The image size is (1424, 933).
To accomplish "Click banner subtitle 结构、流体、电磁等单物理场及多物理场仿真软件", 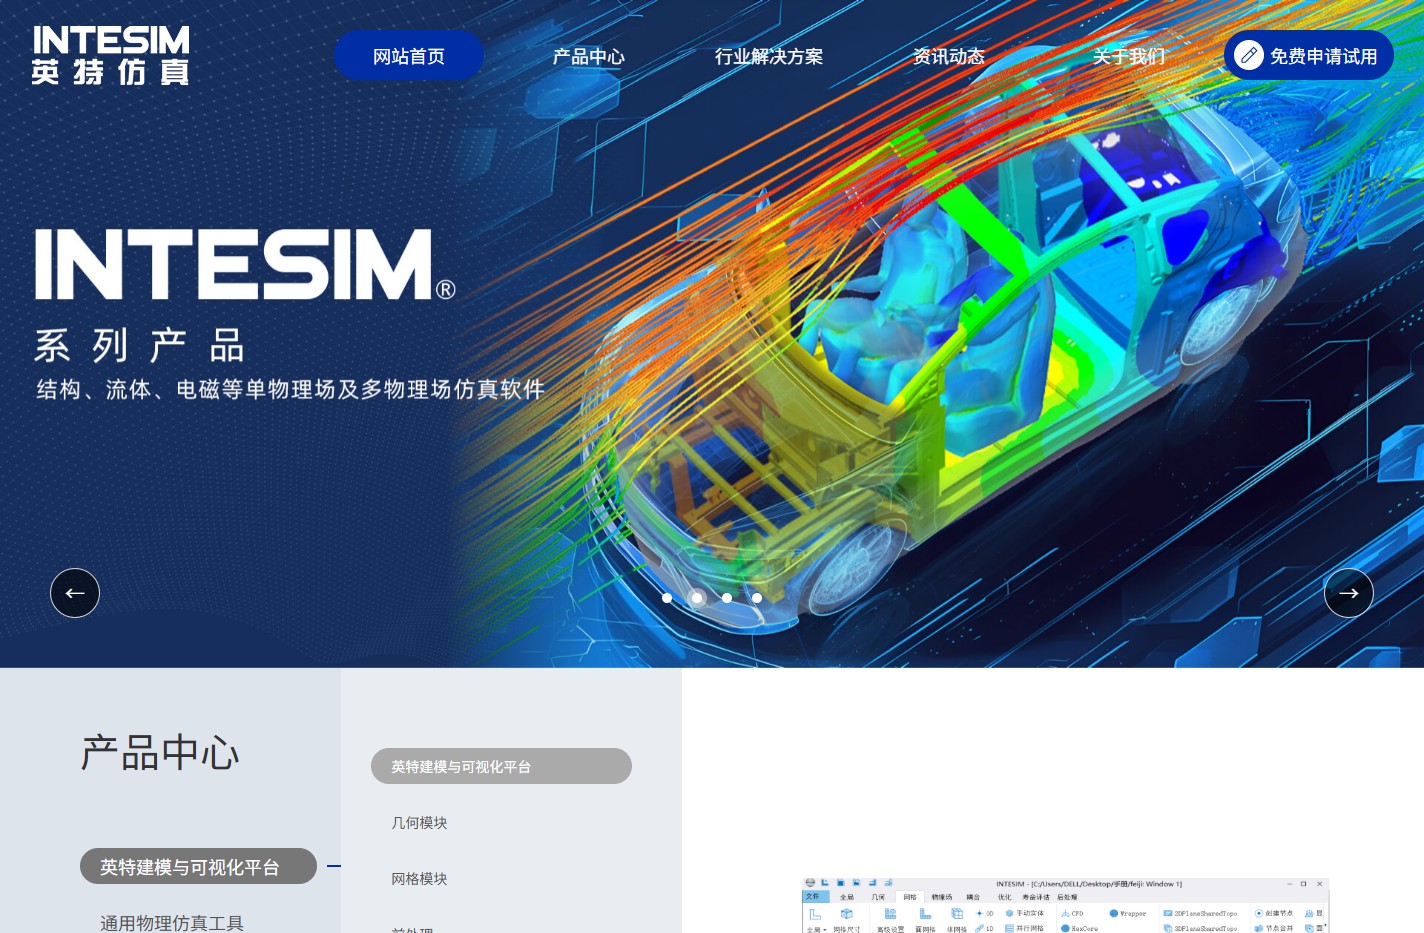I will tap(290, 389).
